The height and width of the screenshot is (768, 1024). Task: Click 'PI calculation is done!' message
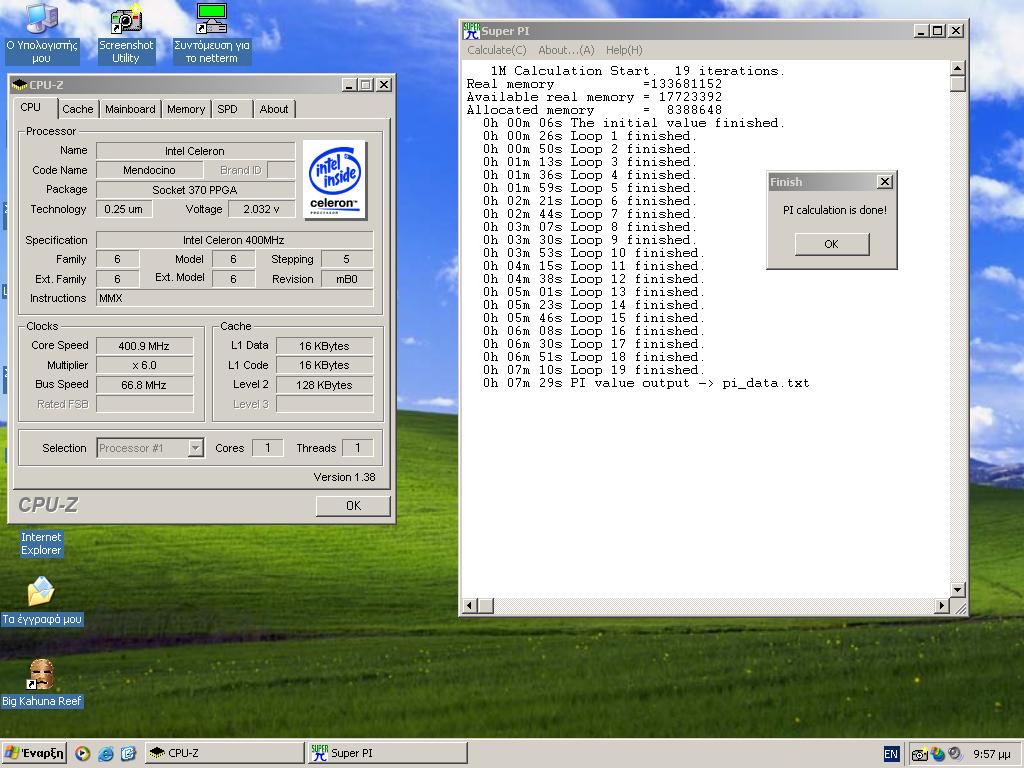point(835,210)
